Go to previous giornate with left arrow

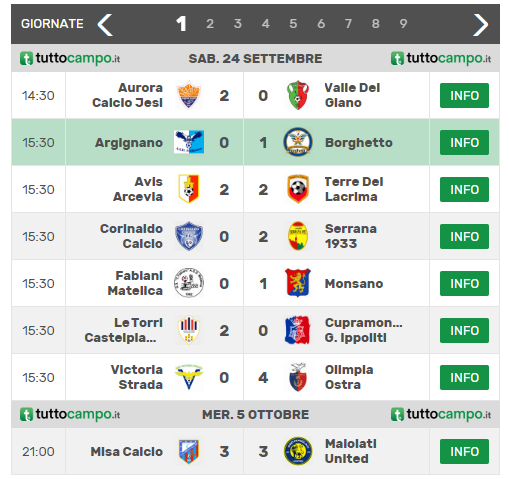tap(105, 25)
